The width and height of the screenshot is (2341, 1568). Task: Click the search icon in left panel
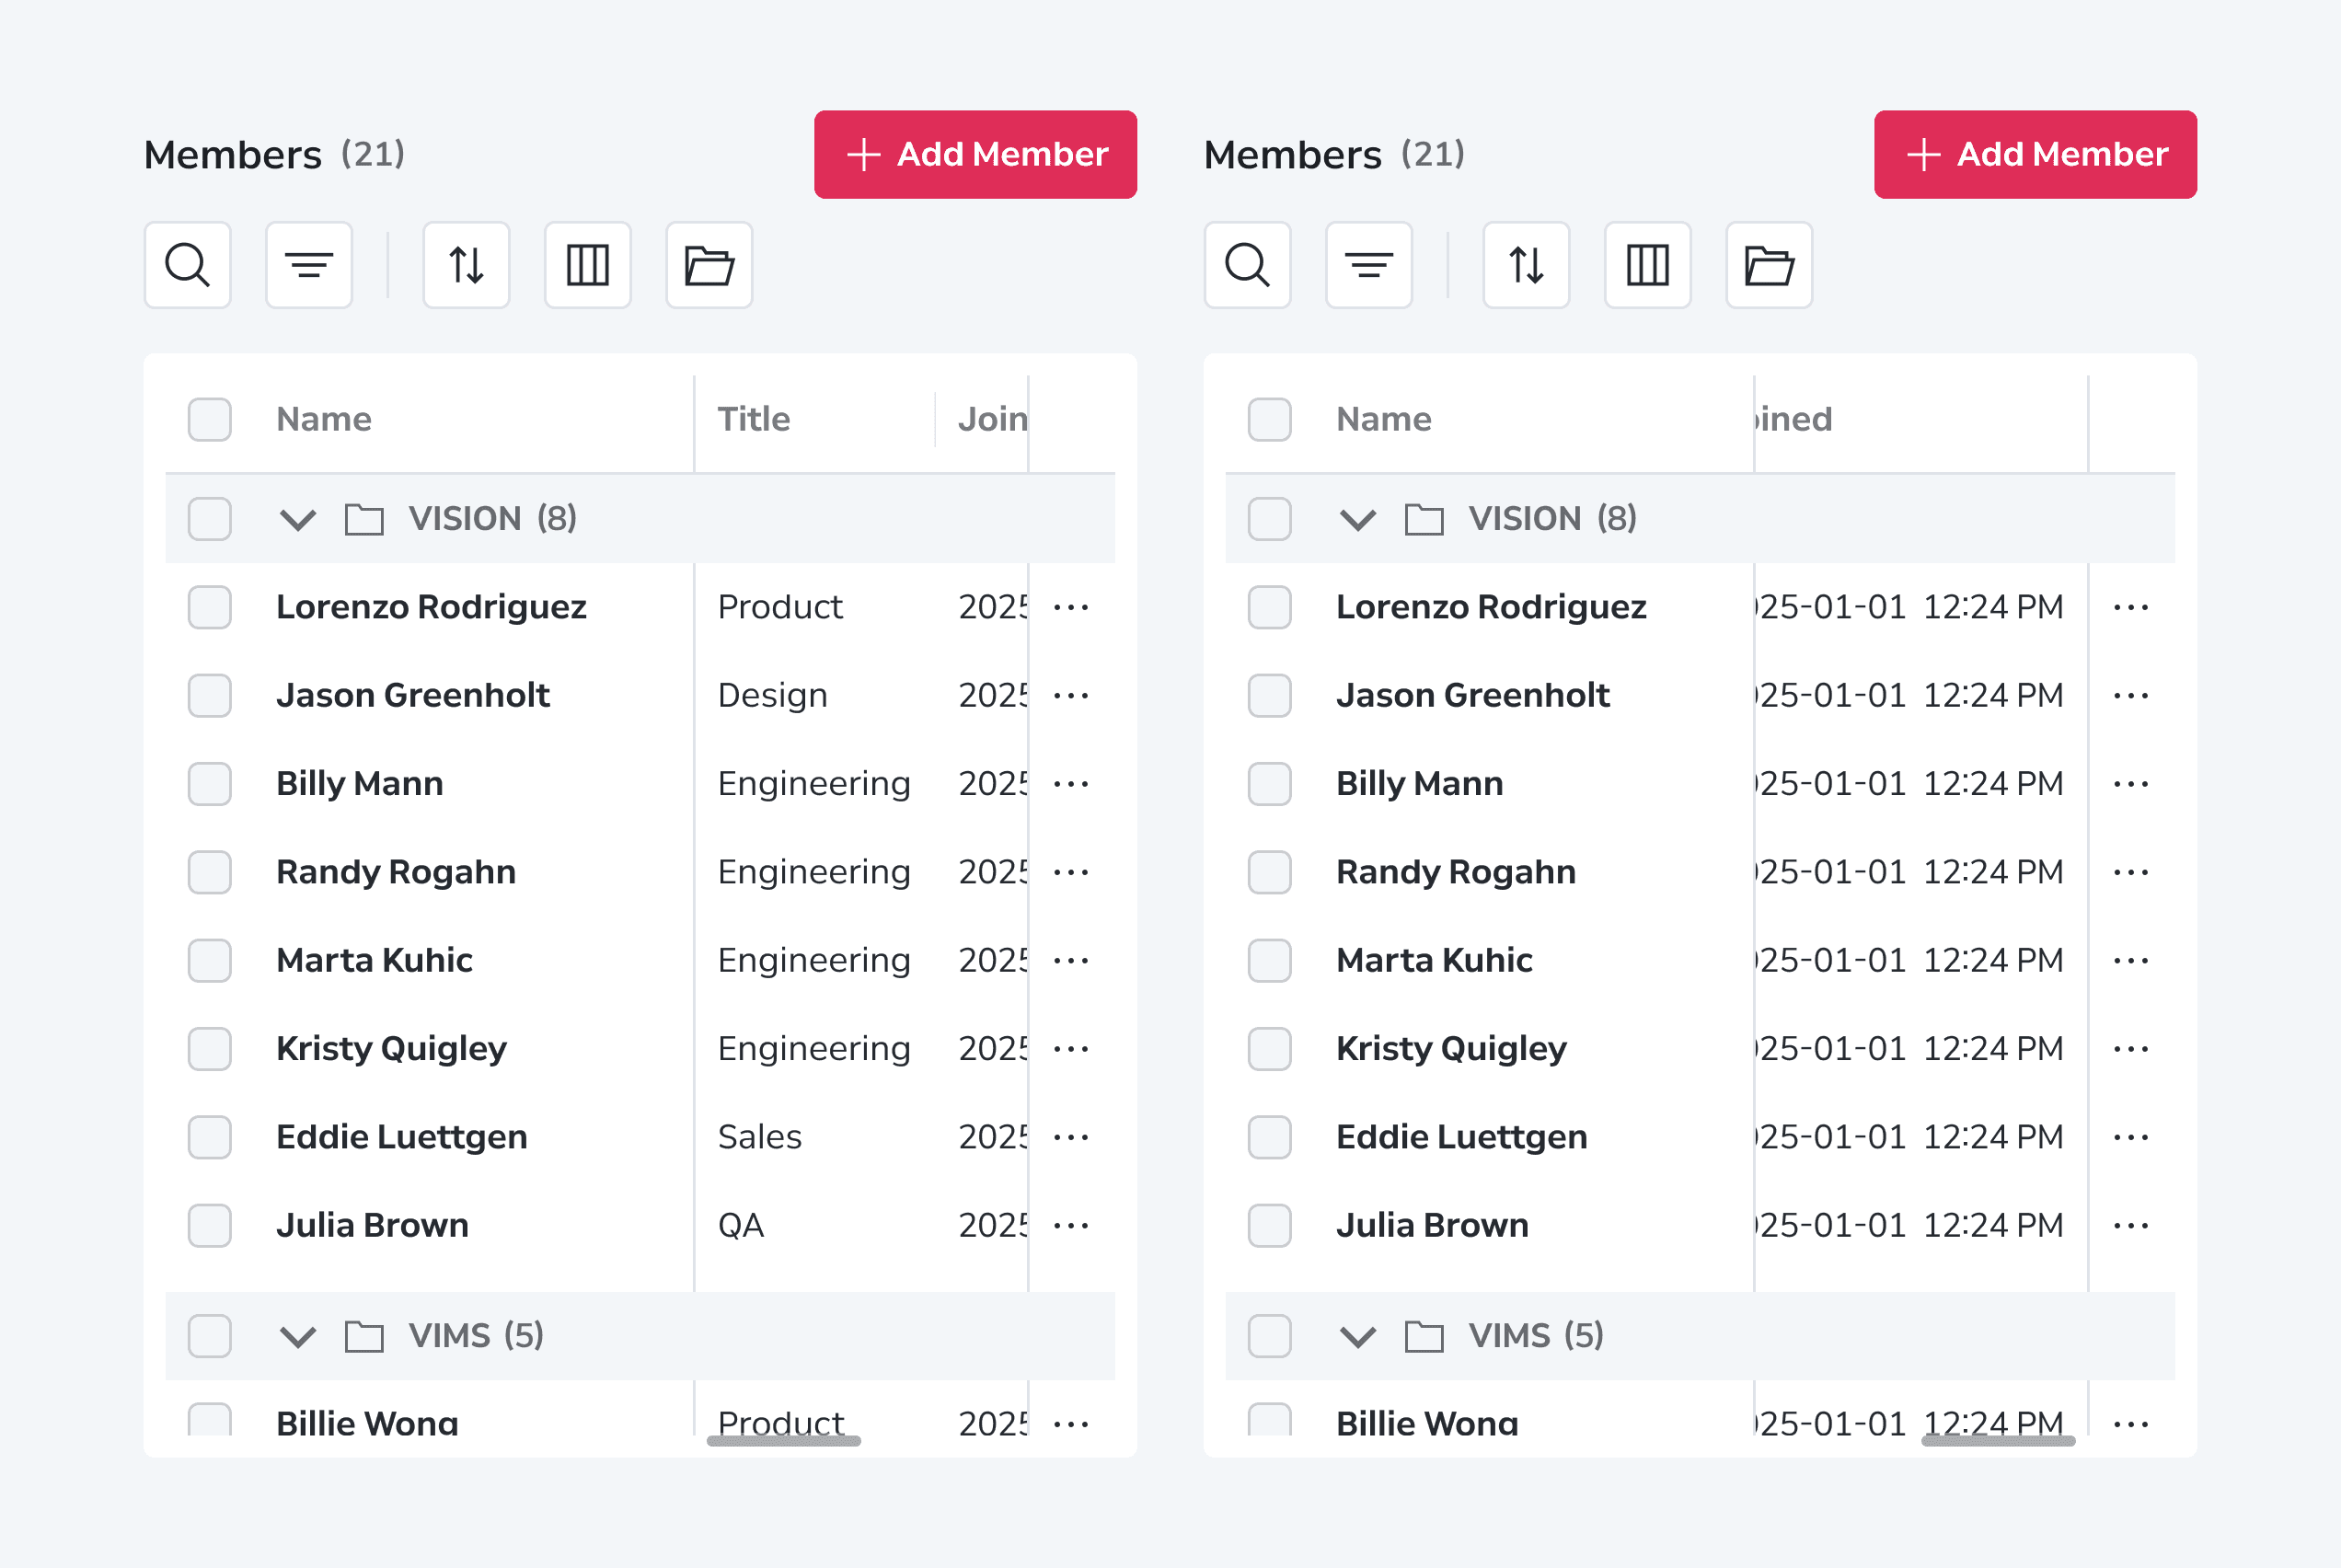[187, 265]
